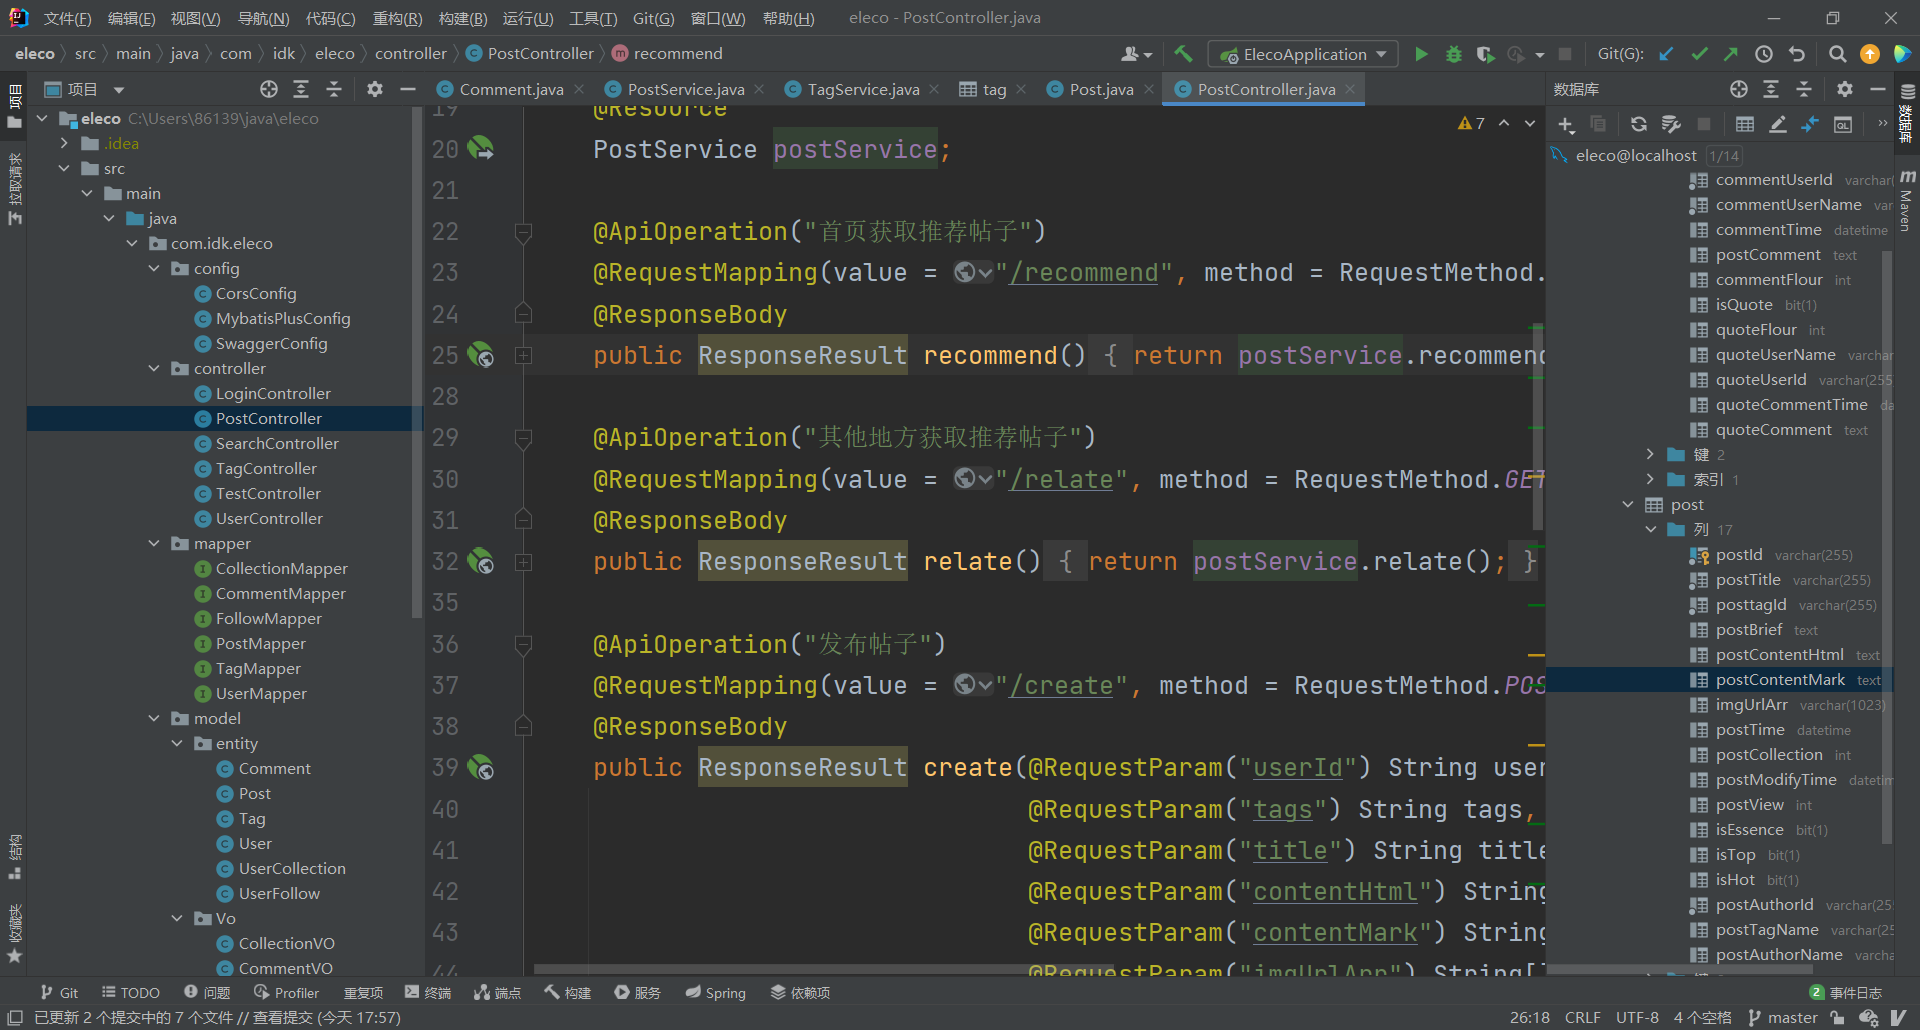Follow the /recommend URL mapping link
The height and width of the screenshot is (1030, 1920).
coord(1083,273)
